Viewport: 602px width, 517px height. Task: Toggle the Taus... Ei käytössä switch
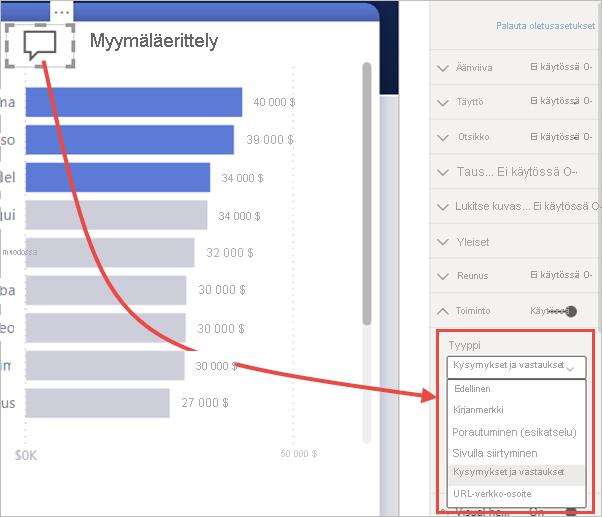[537, 172]
